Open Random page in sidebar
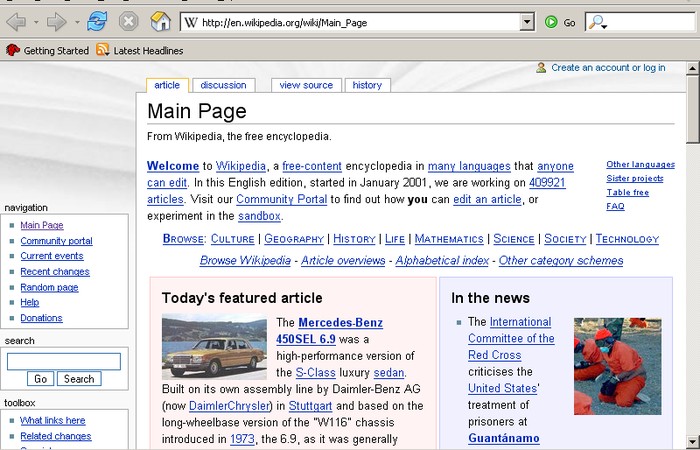Screen dimensions: 700x450 coord(49,287)
